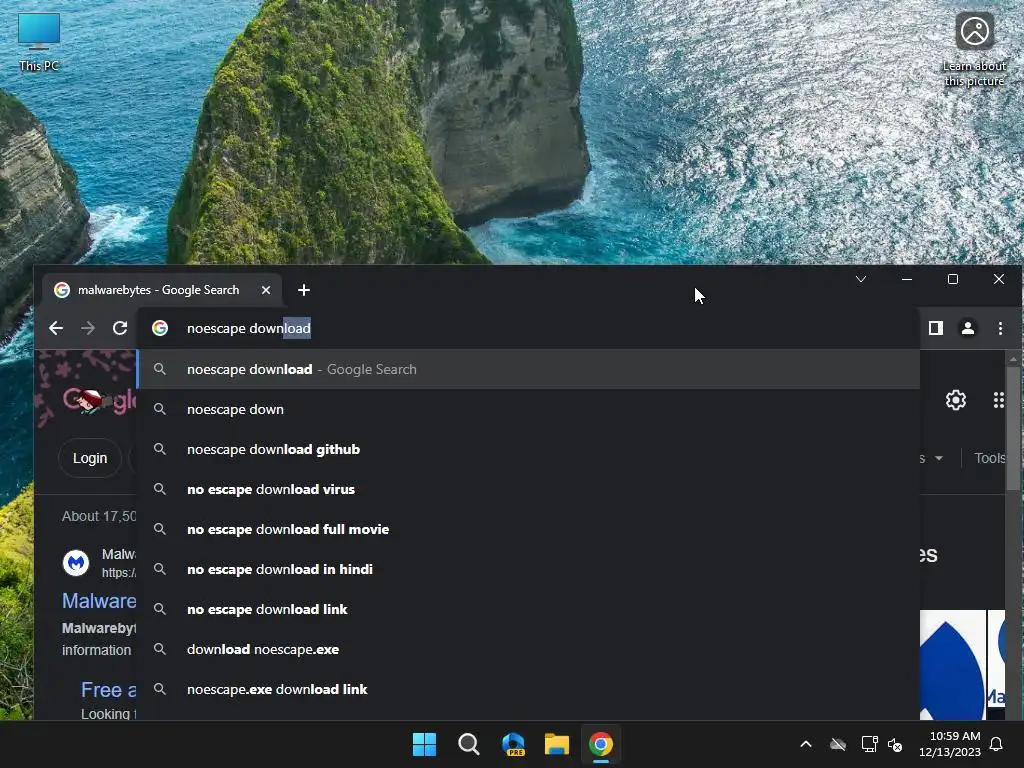Open Windows Search from the taskbar
The width and height of the screenshot is (1024, 768).
pos(469,744)
